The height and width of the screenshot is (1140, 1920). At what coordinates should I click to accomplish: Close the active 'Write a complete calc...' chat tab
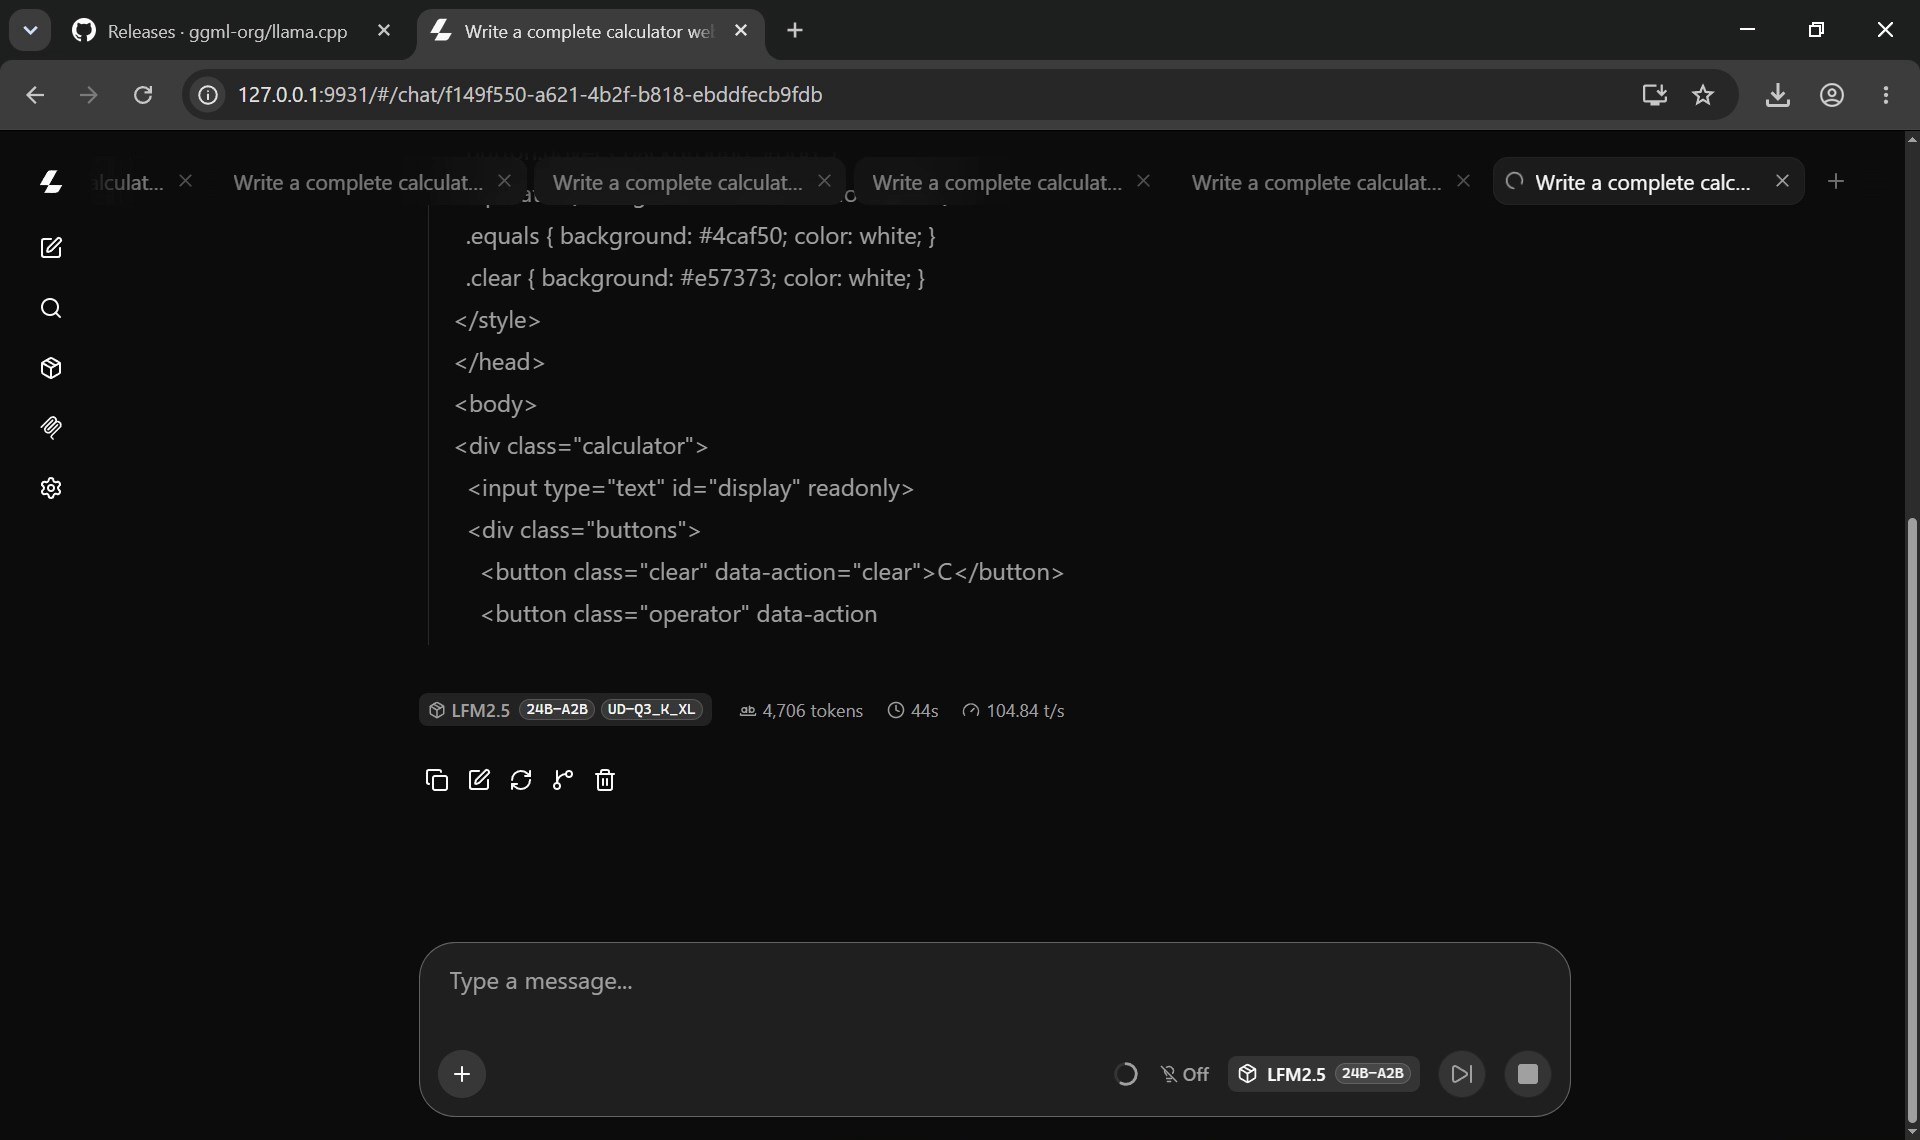click(1782, 181)
